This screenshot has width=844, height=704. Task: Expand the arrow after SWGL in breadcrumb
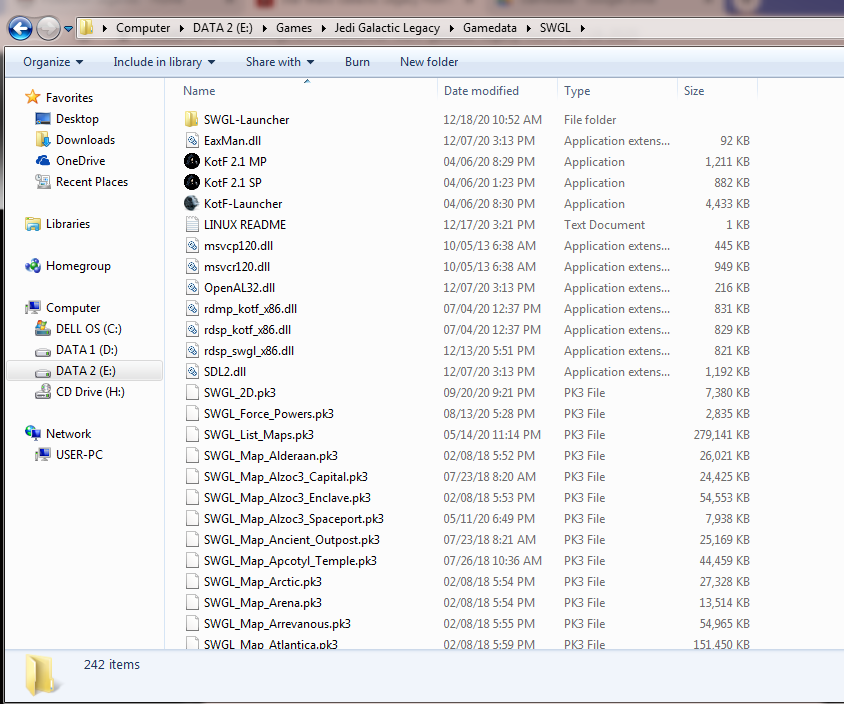(x=582, y=29)
